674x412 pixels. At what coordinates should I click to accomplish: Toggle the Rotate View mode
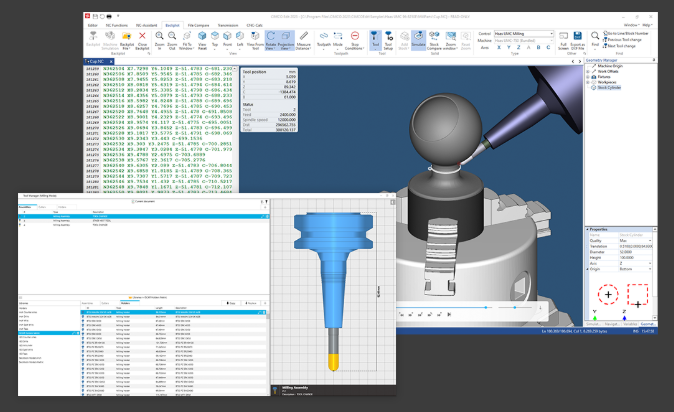271,40
